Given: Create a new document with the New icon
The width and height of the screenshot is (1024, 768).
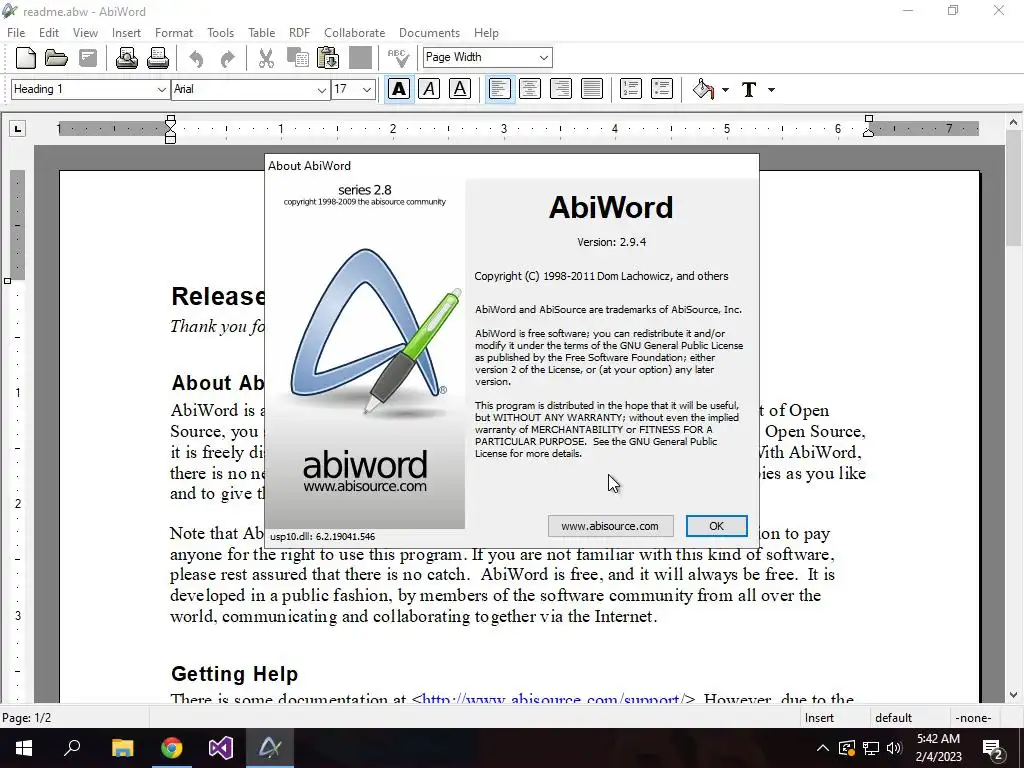Looking at the screenshot, I should pos(26,58).
